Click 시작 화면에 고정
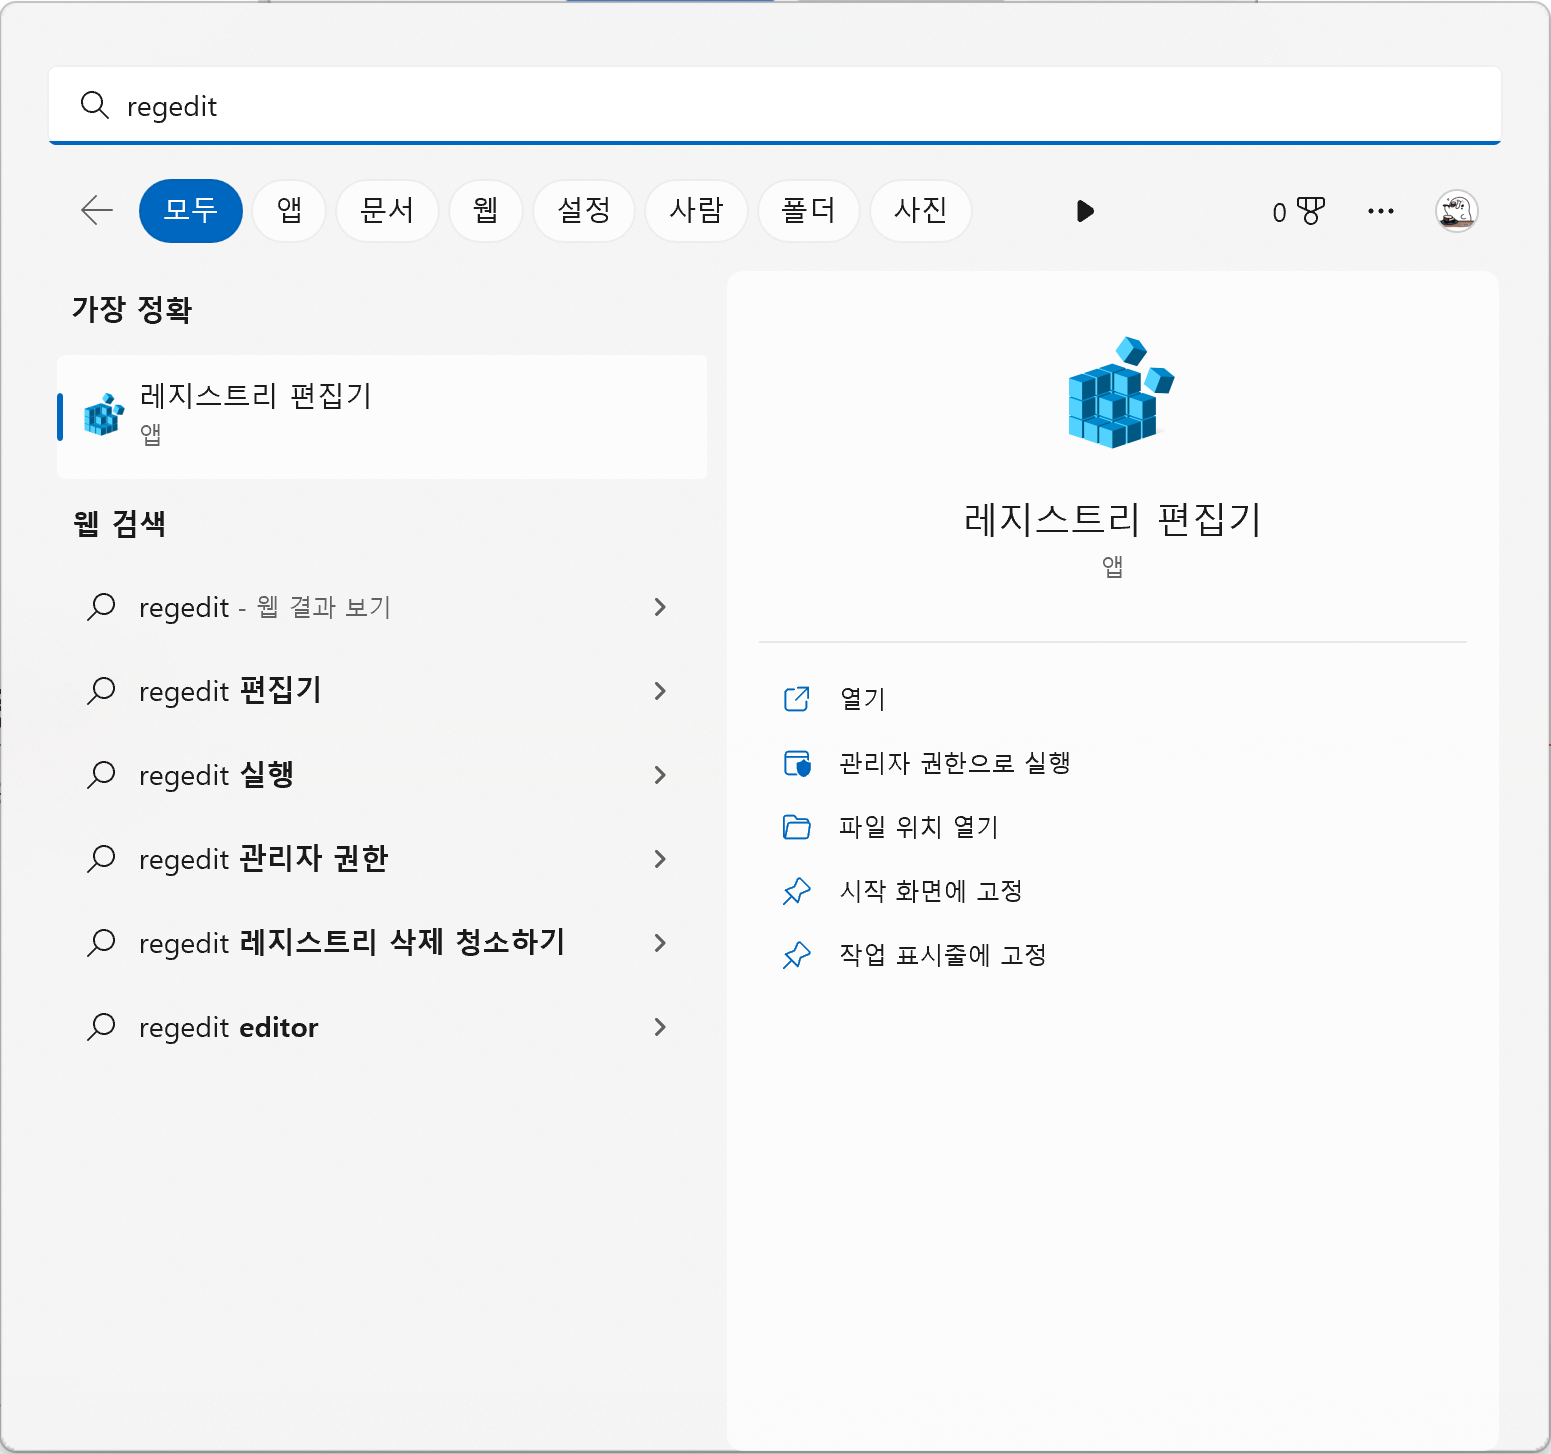Screen dimensions: 1551x1454 pos(930,891)
